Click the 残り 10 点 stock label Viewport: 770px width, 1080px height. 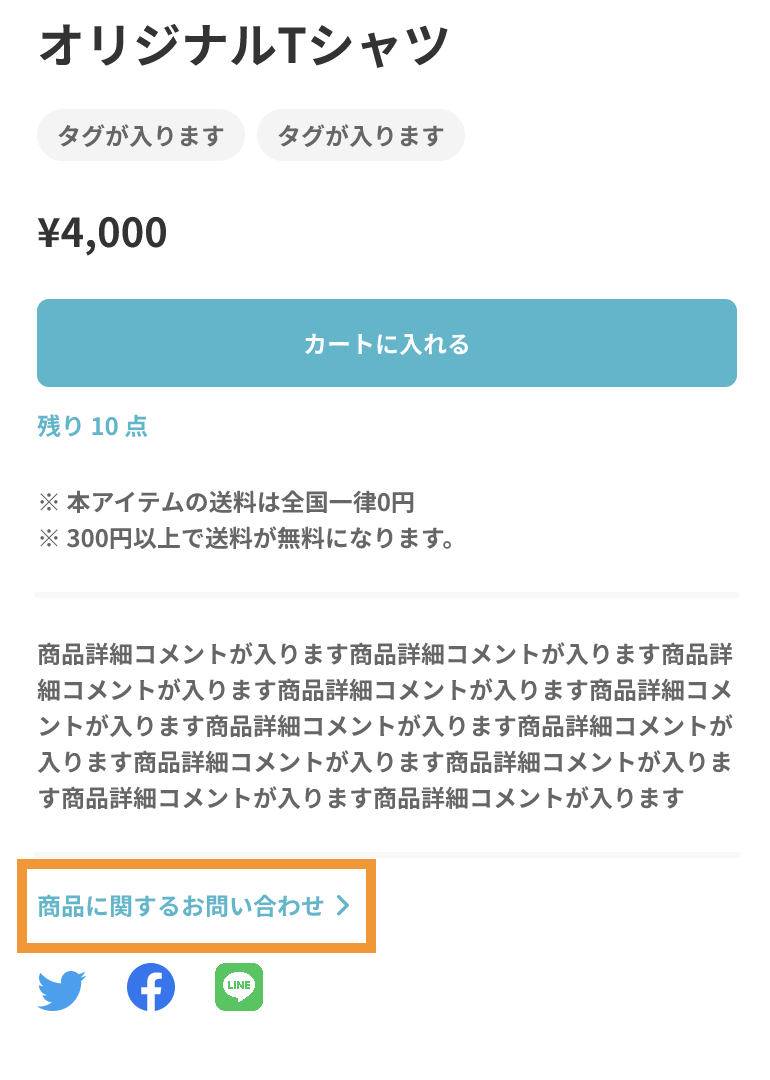pyautogui.click(x=92, y=426)
